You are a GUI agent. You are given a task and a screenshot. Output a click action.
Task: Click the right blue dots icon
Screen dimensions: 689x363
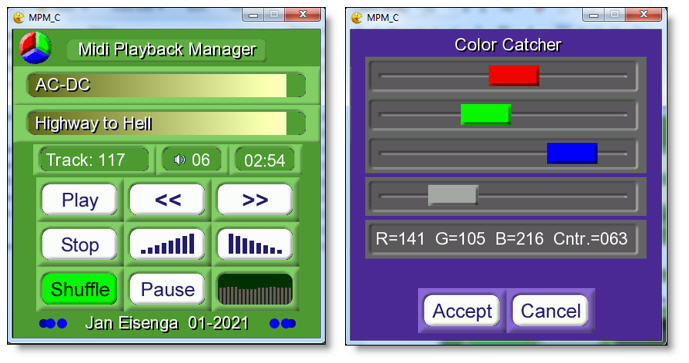283,323
